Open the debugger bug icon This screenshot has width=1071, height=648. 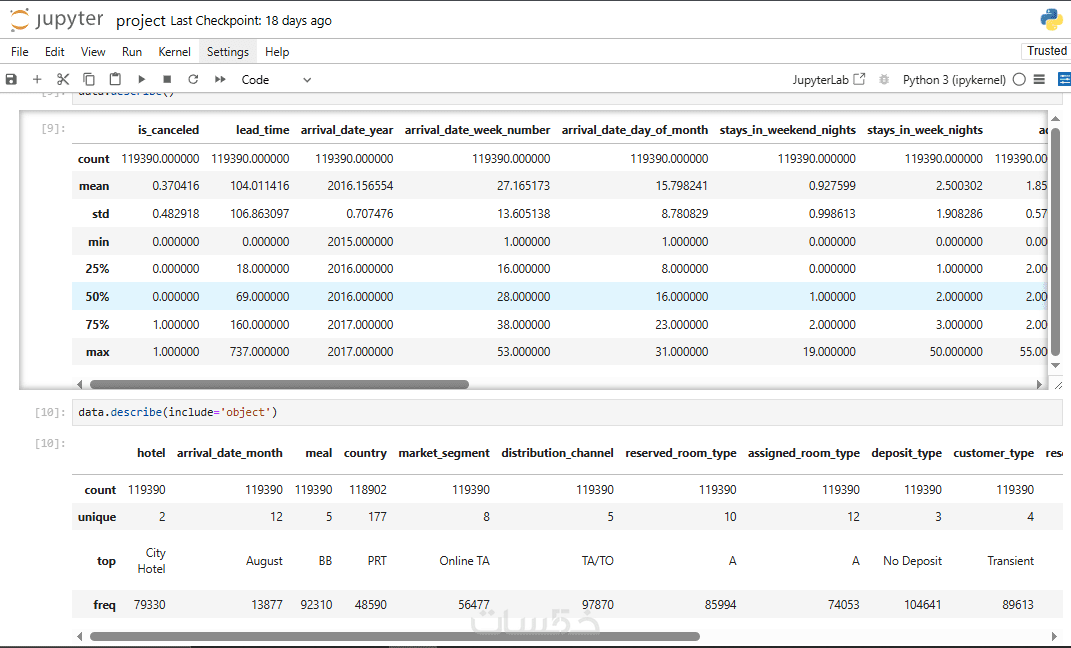[x=884, y=79]
